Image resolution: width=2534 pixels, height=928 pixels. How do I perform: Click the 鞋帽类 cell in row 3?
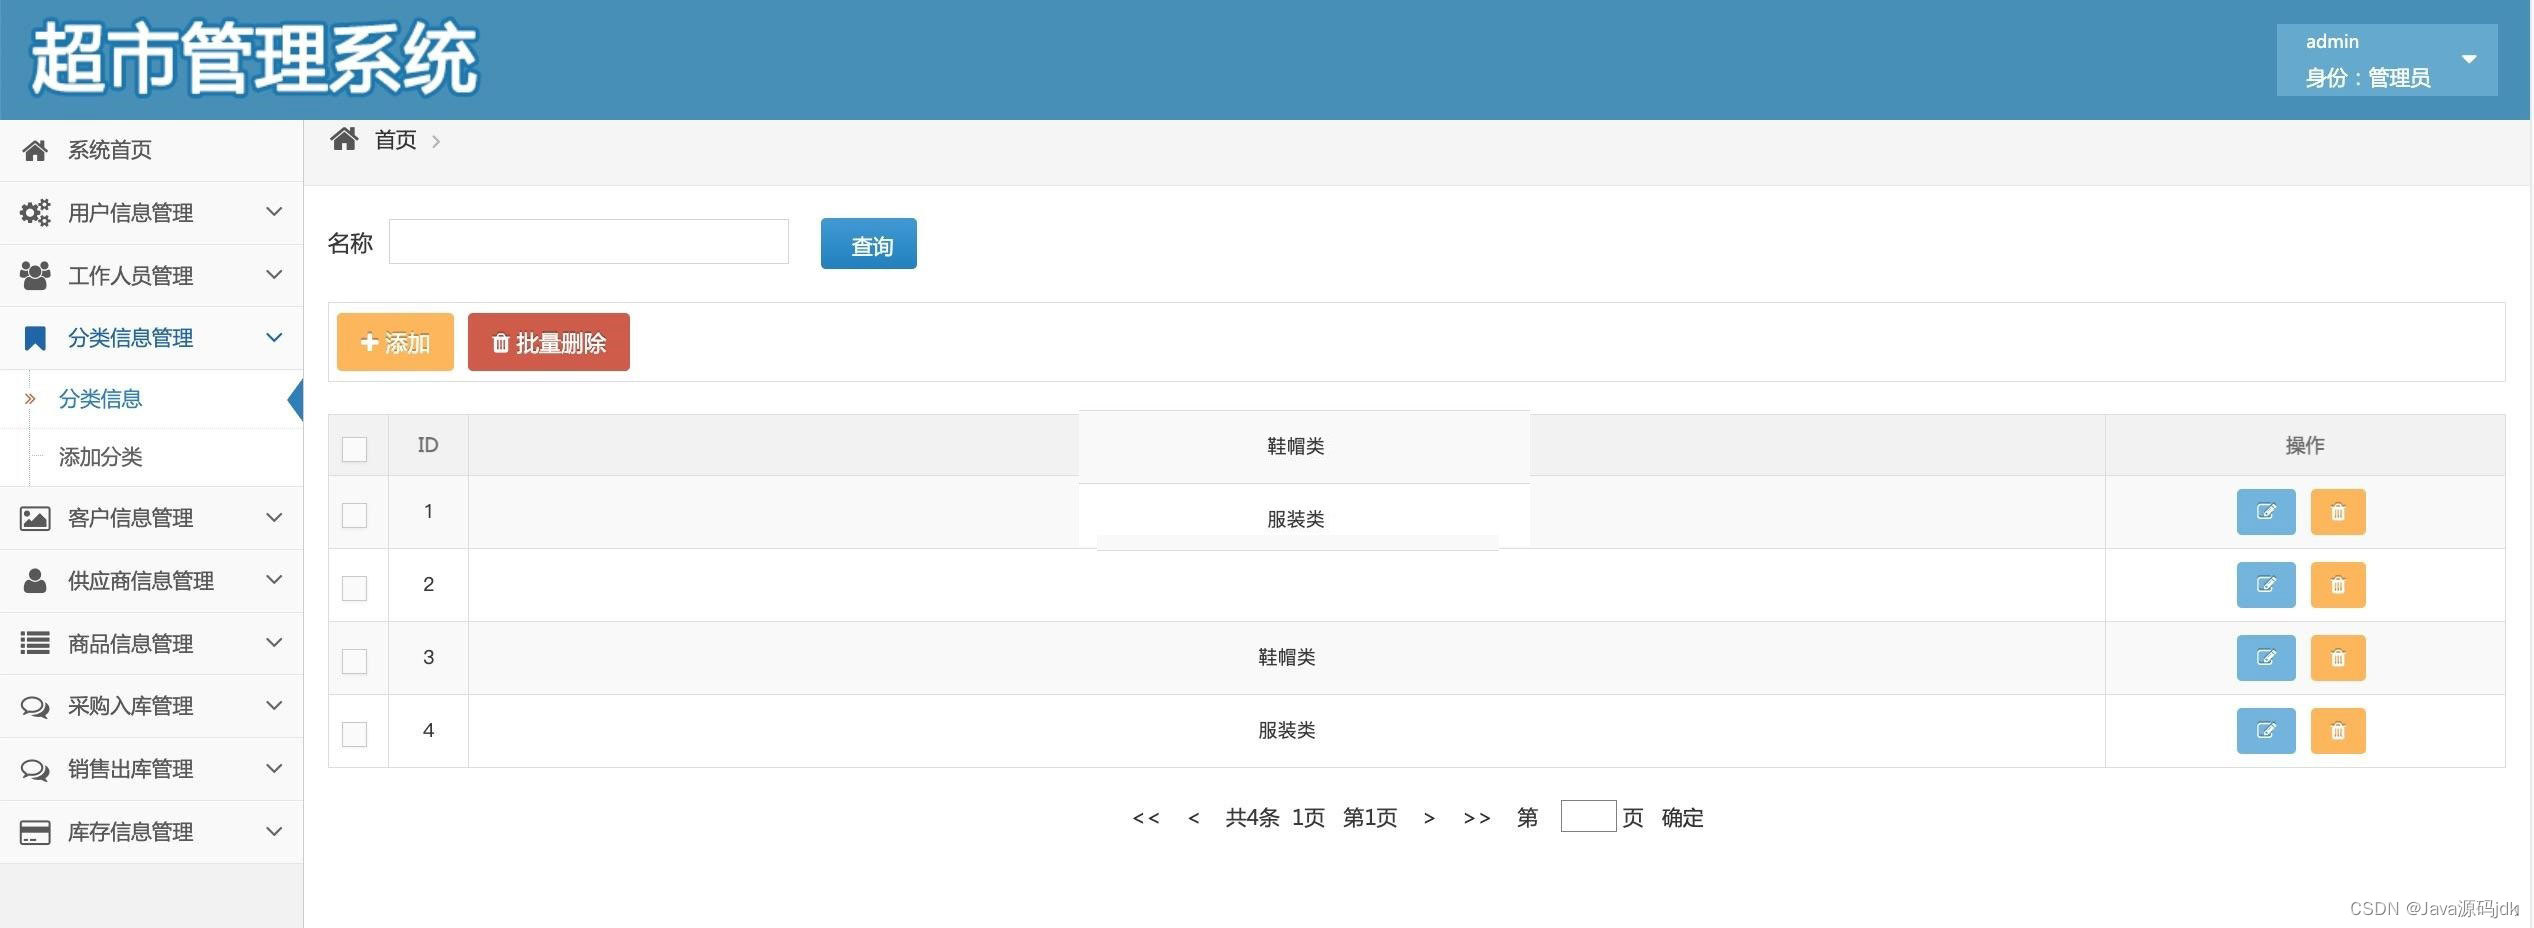point(1286,658)
